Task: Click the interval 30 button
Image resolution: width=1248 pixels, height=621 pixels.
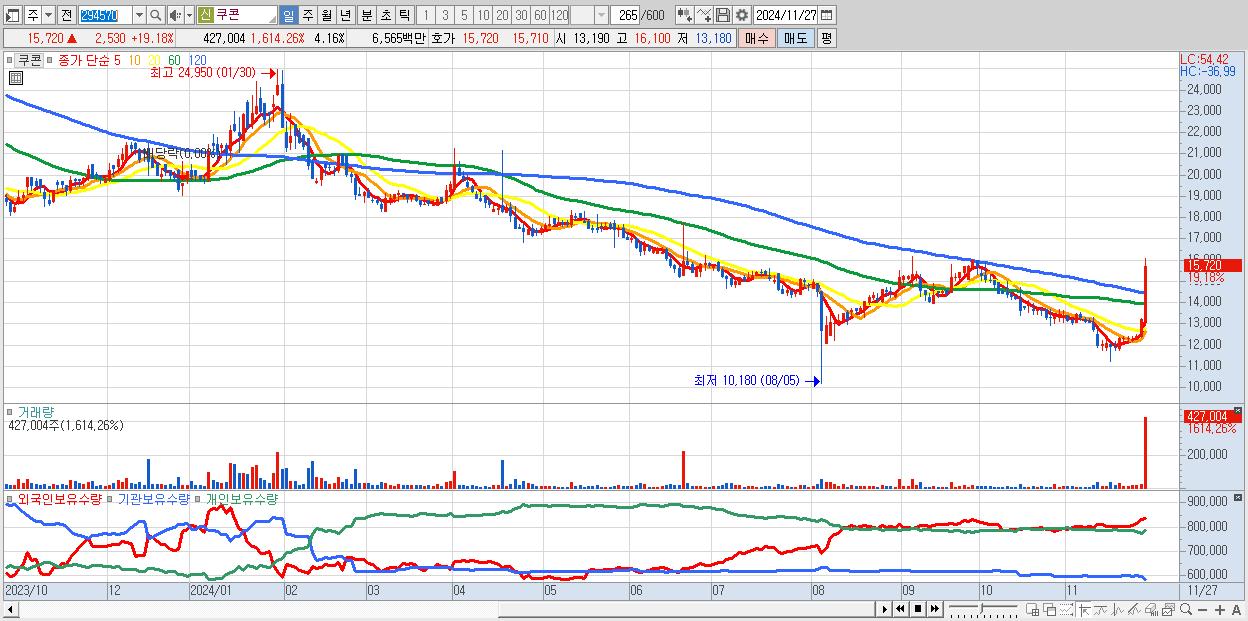Action: (x=521, y=15)
